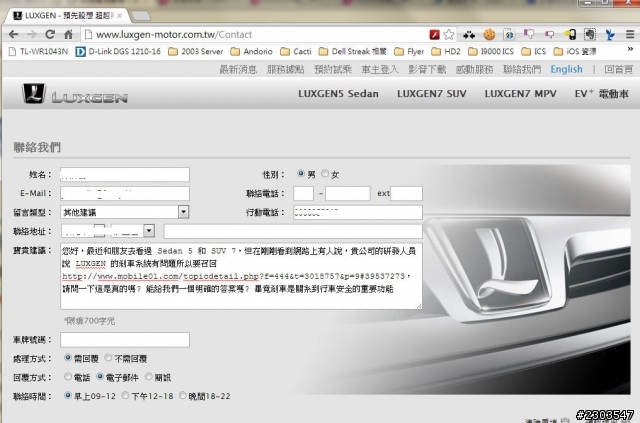
Task: Select 不需回覆 radio button
Action: [108, 358]
